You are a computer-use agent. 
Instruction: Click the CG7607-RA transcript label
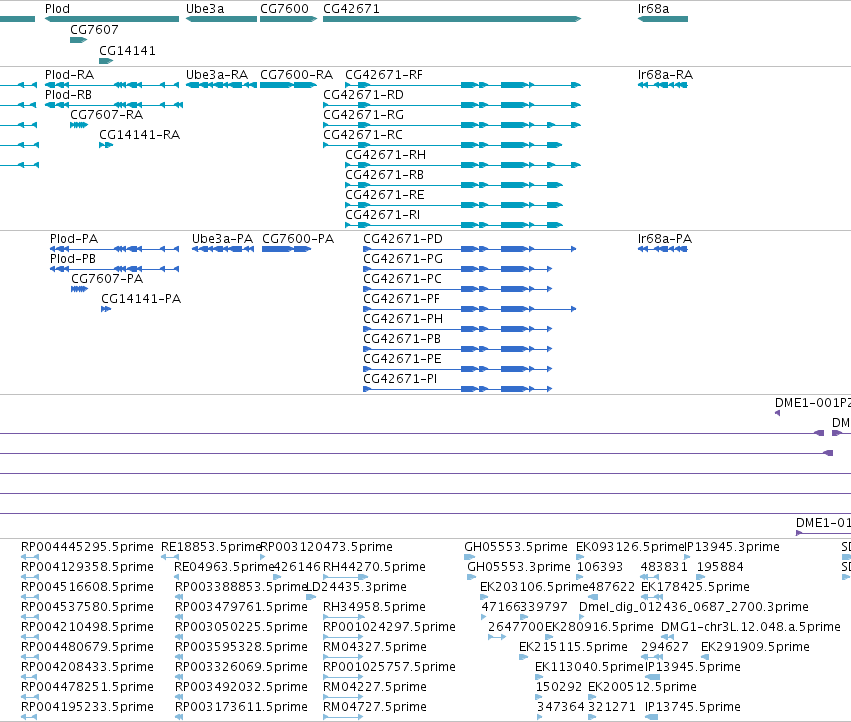click(x=106, y=115)
